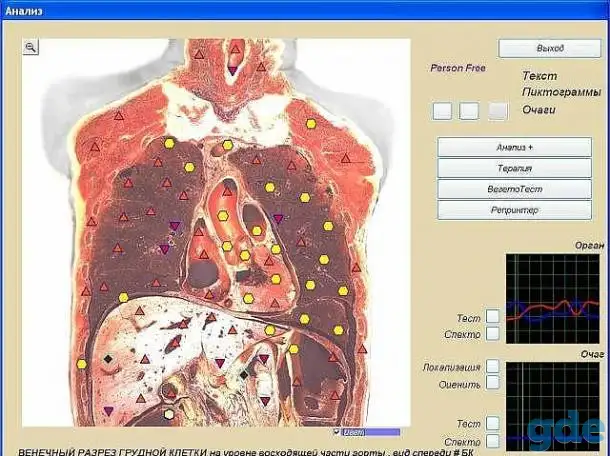
Task: Click the square button left of Очаги
Action: [498, 111]
